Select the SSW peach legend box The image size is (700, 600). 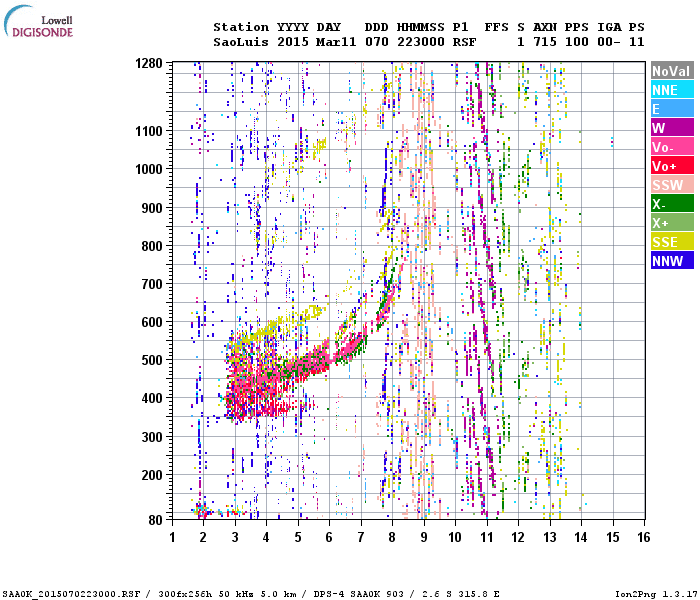[672, 185]
